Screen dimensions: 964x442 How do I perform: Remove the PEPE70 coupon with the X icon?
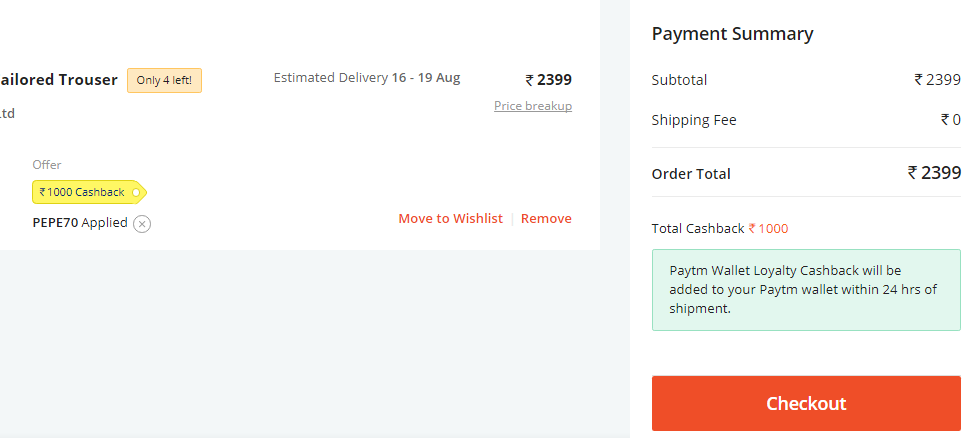pos(142,224)
